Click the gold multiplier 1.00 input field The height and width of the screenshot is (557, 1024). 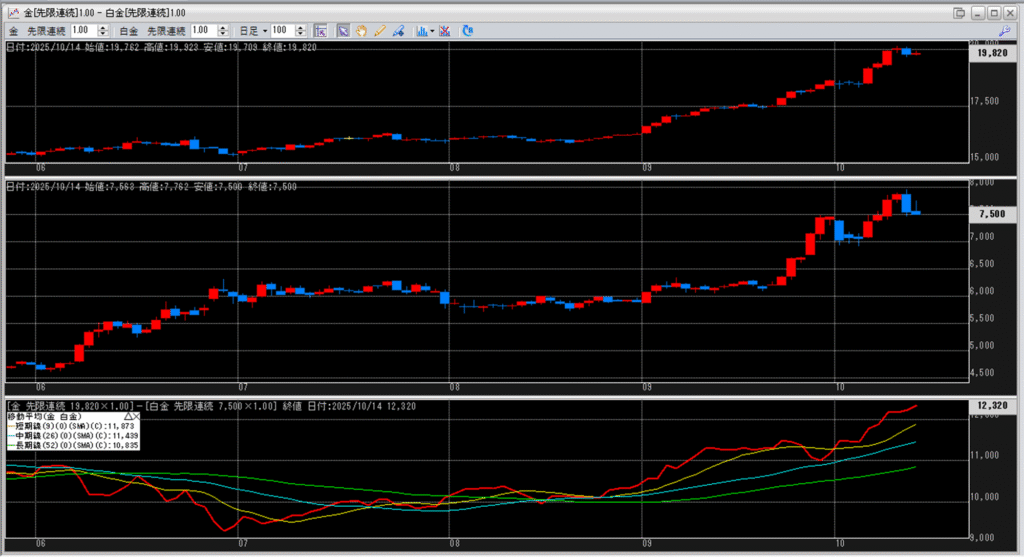[82, 31]
